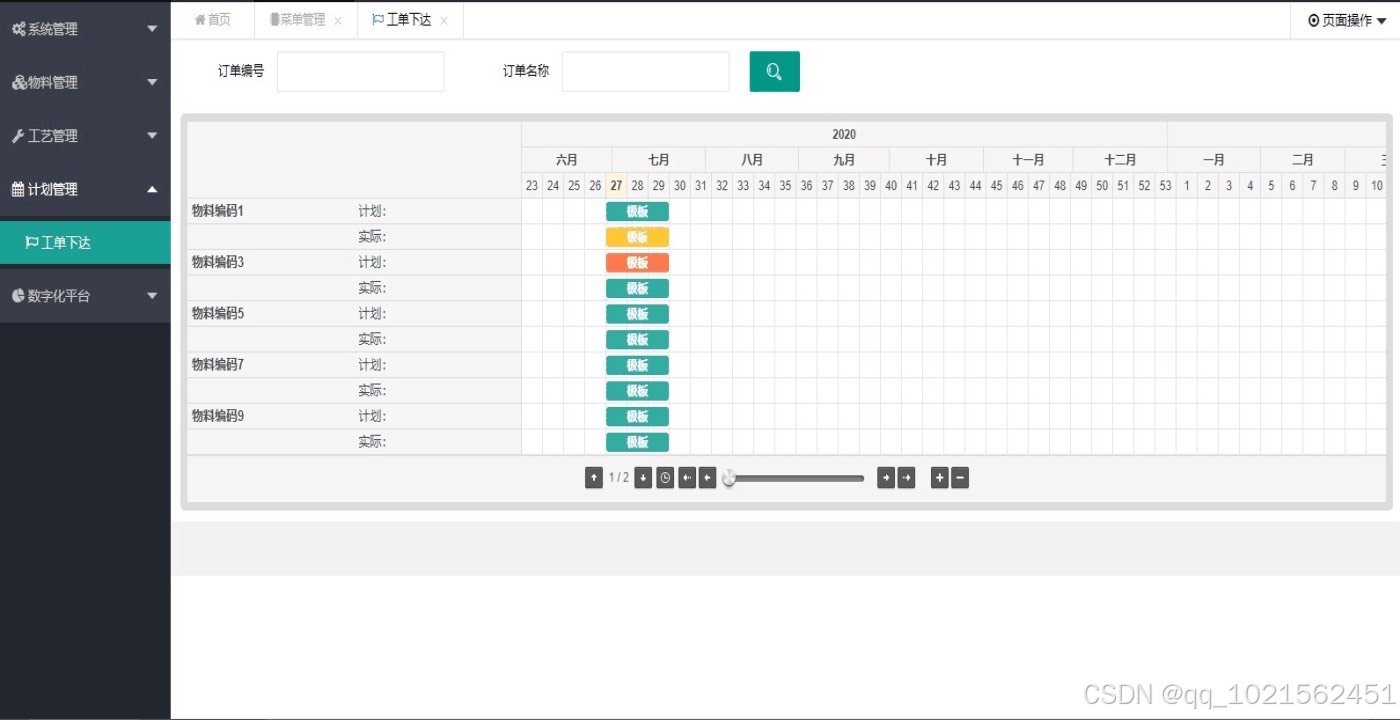Viewport: 1400px width, 720px height.
Task: Click the 物料编码5 row label
Action: pos(217,313)
